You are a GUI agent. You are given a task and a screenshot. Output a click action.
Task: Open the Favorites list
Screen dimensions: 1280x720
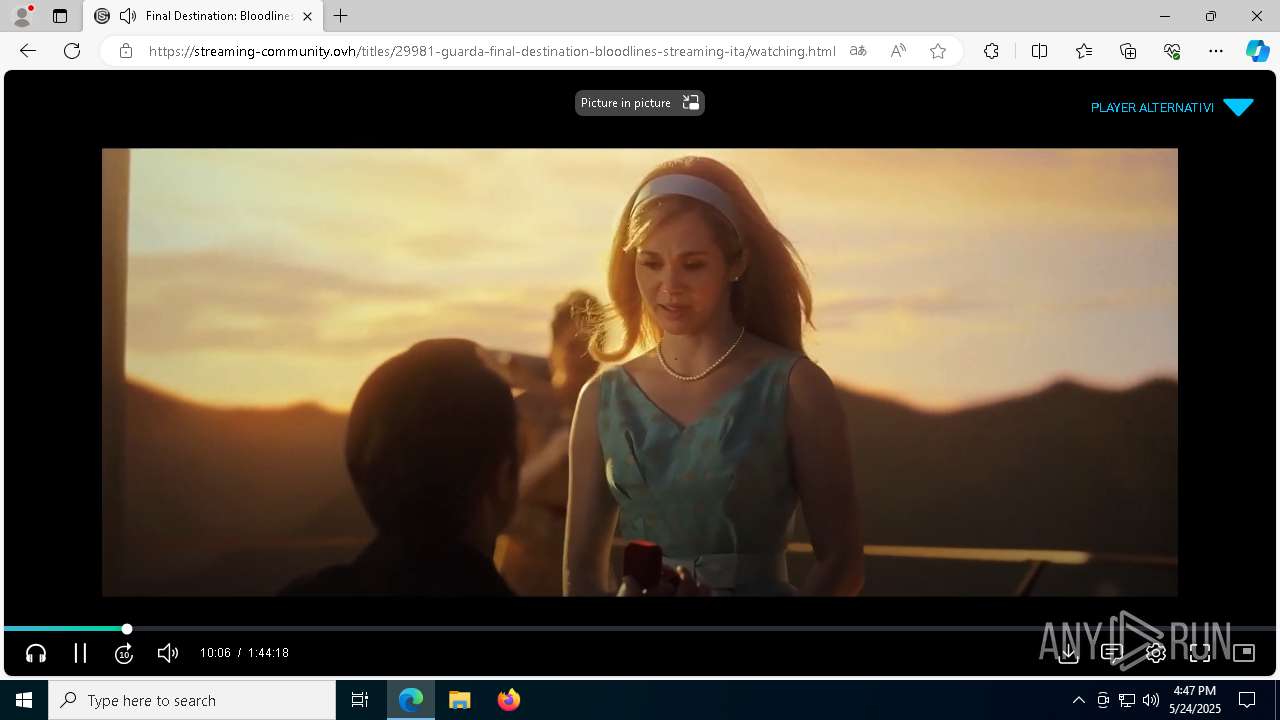(x=1084, y=51)
